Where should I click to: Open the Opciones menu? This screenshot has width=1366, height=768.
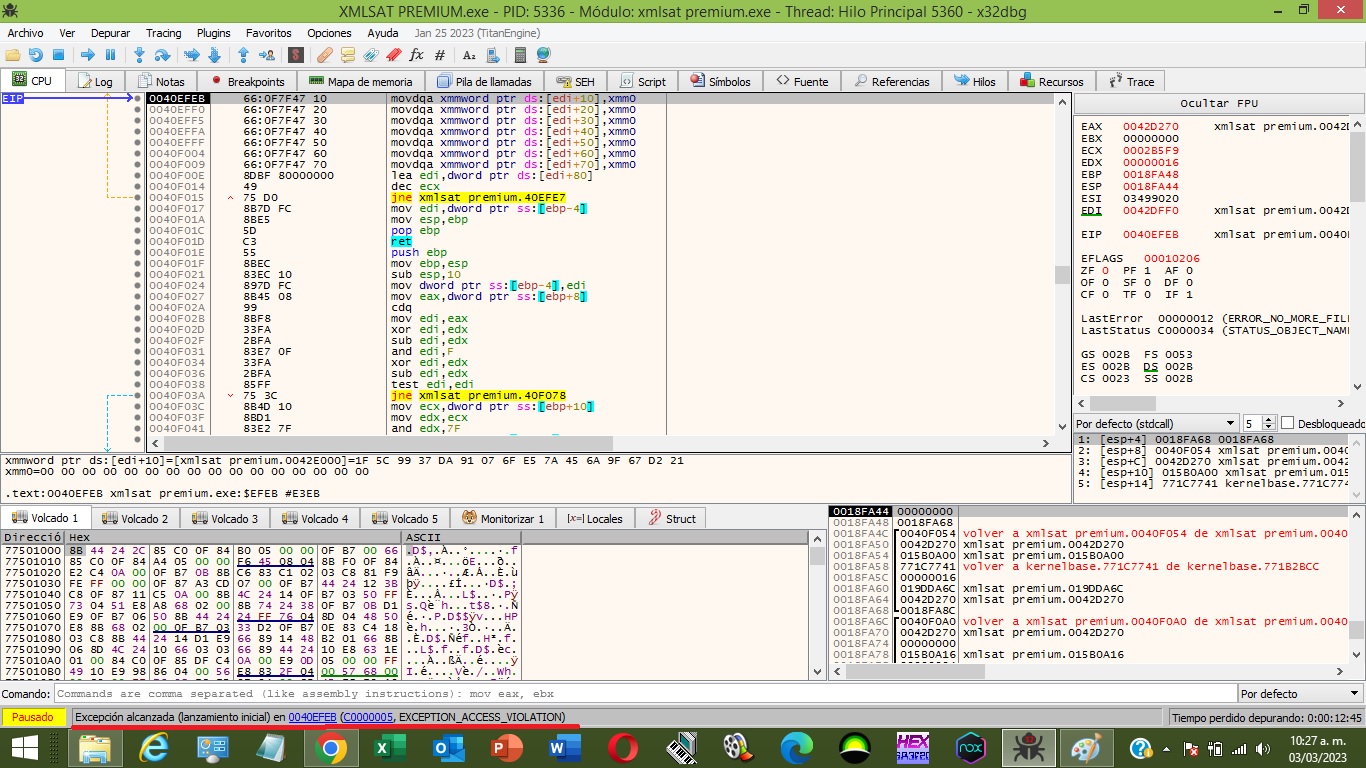[x=329, y=33]
